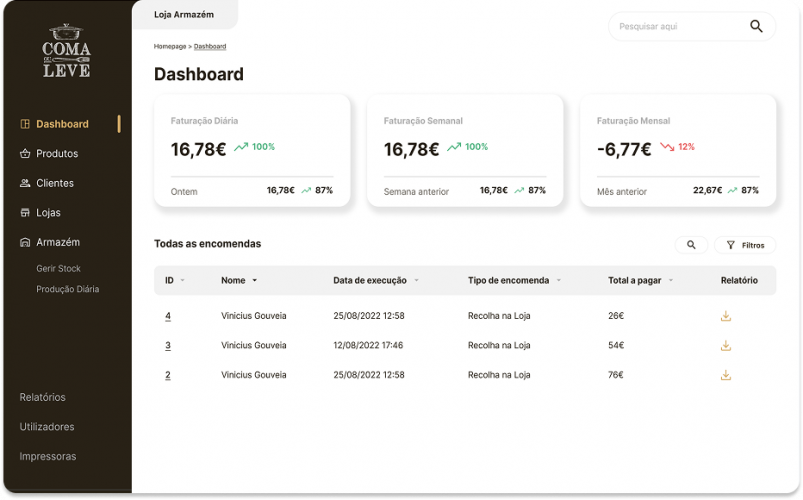Image resolution: width=803 pixels, height=500 pixels.
Task: Open Relatórios in sidebar
Action: tap(43, 398)
